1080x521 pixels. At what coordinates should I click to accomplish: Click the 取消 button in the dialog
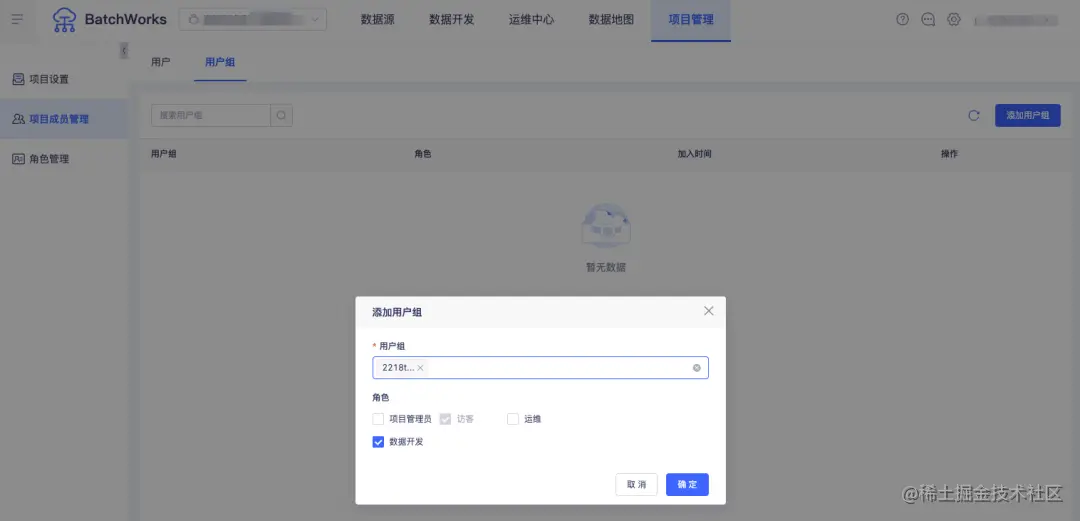tap(636, 484)
